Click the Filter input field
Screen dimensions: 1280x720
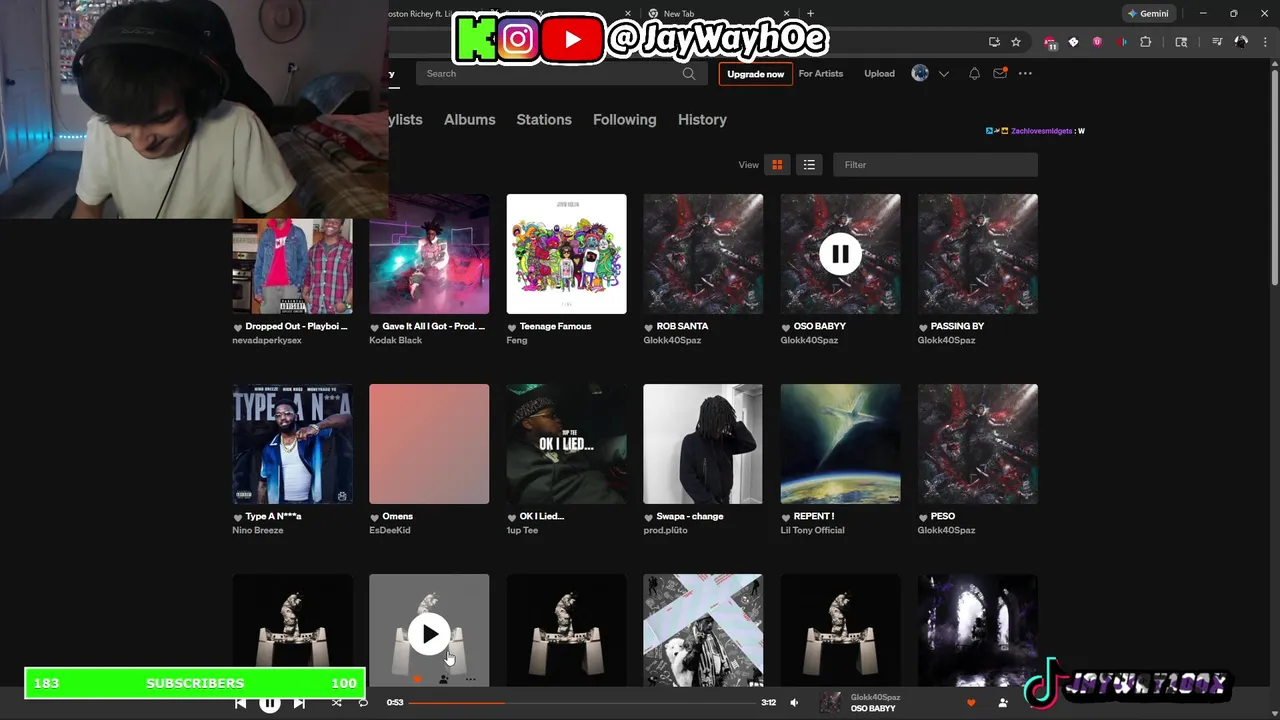click(935, 165)
